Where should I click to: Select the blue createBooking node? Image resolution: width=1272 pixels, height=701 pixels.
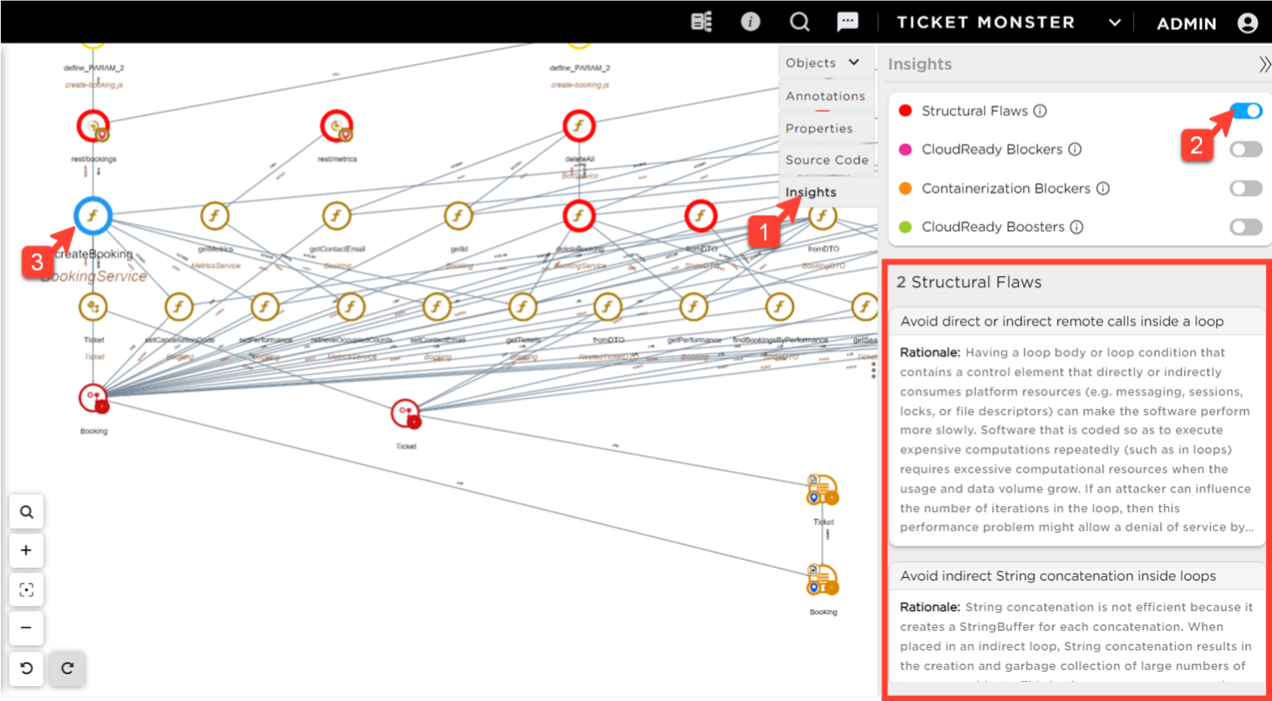[93, 215]
